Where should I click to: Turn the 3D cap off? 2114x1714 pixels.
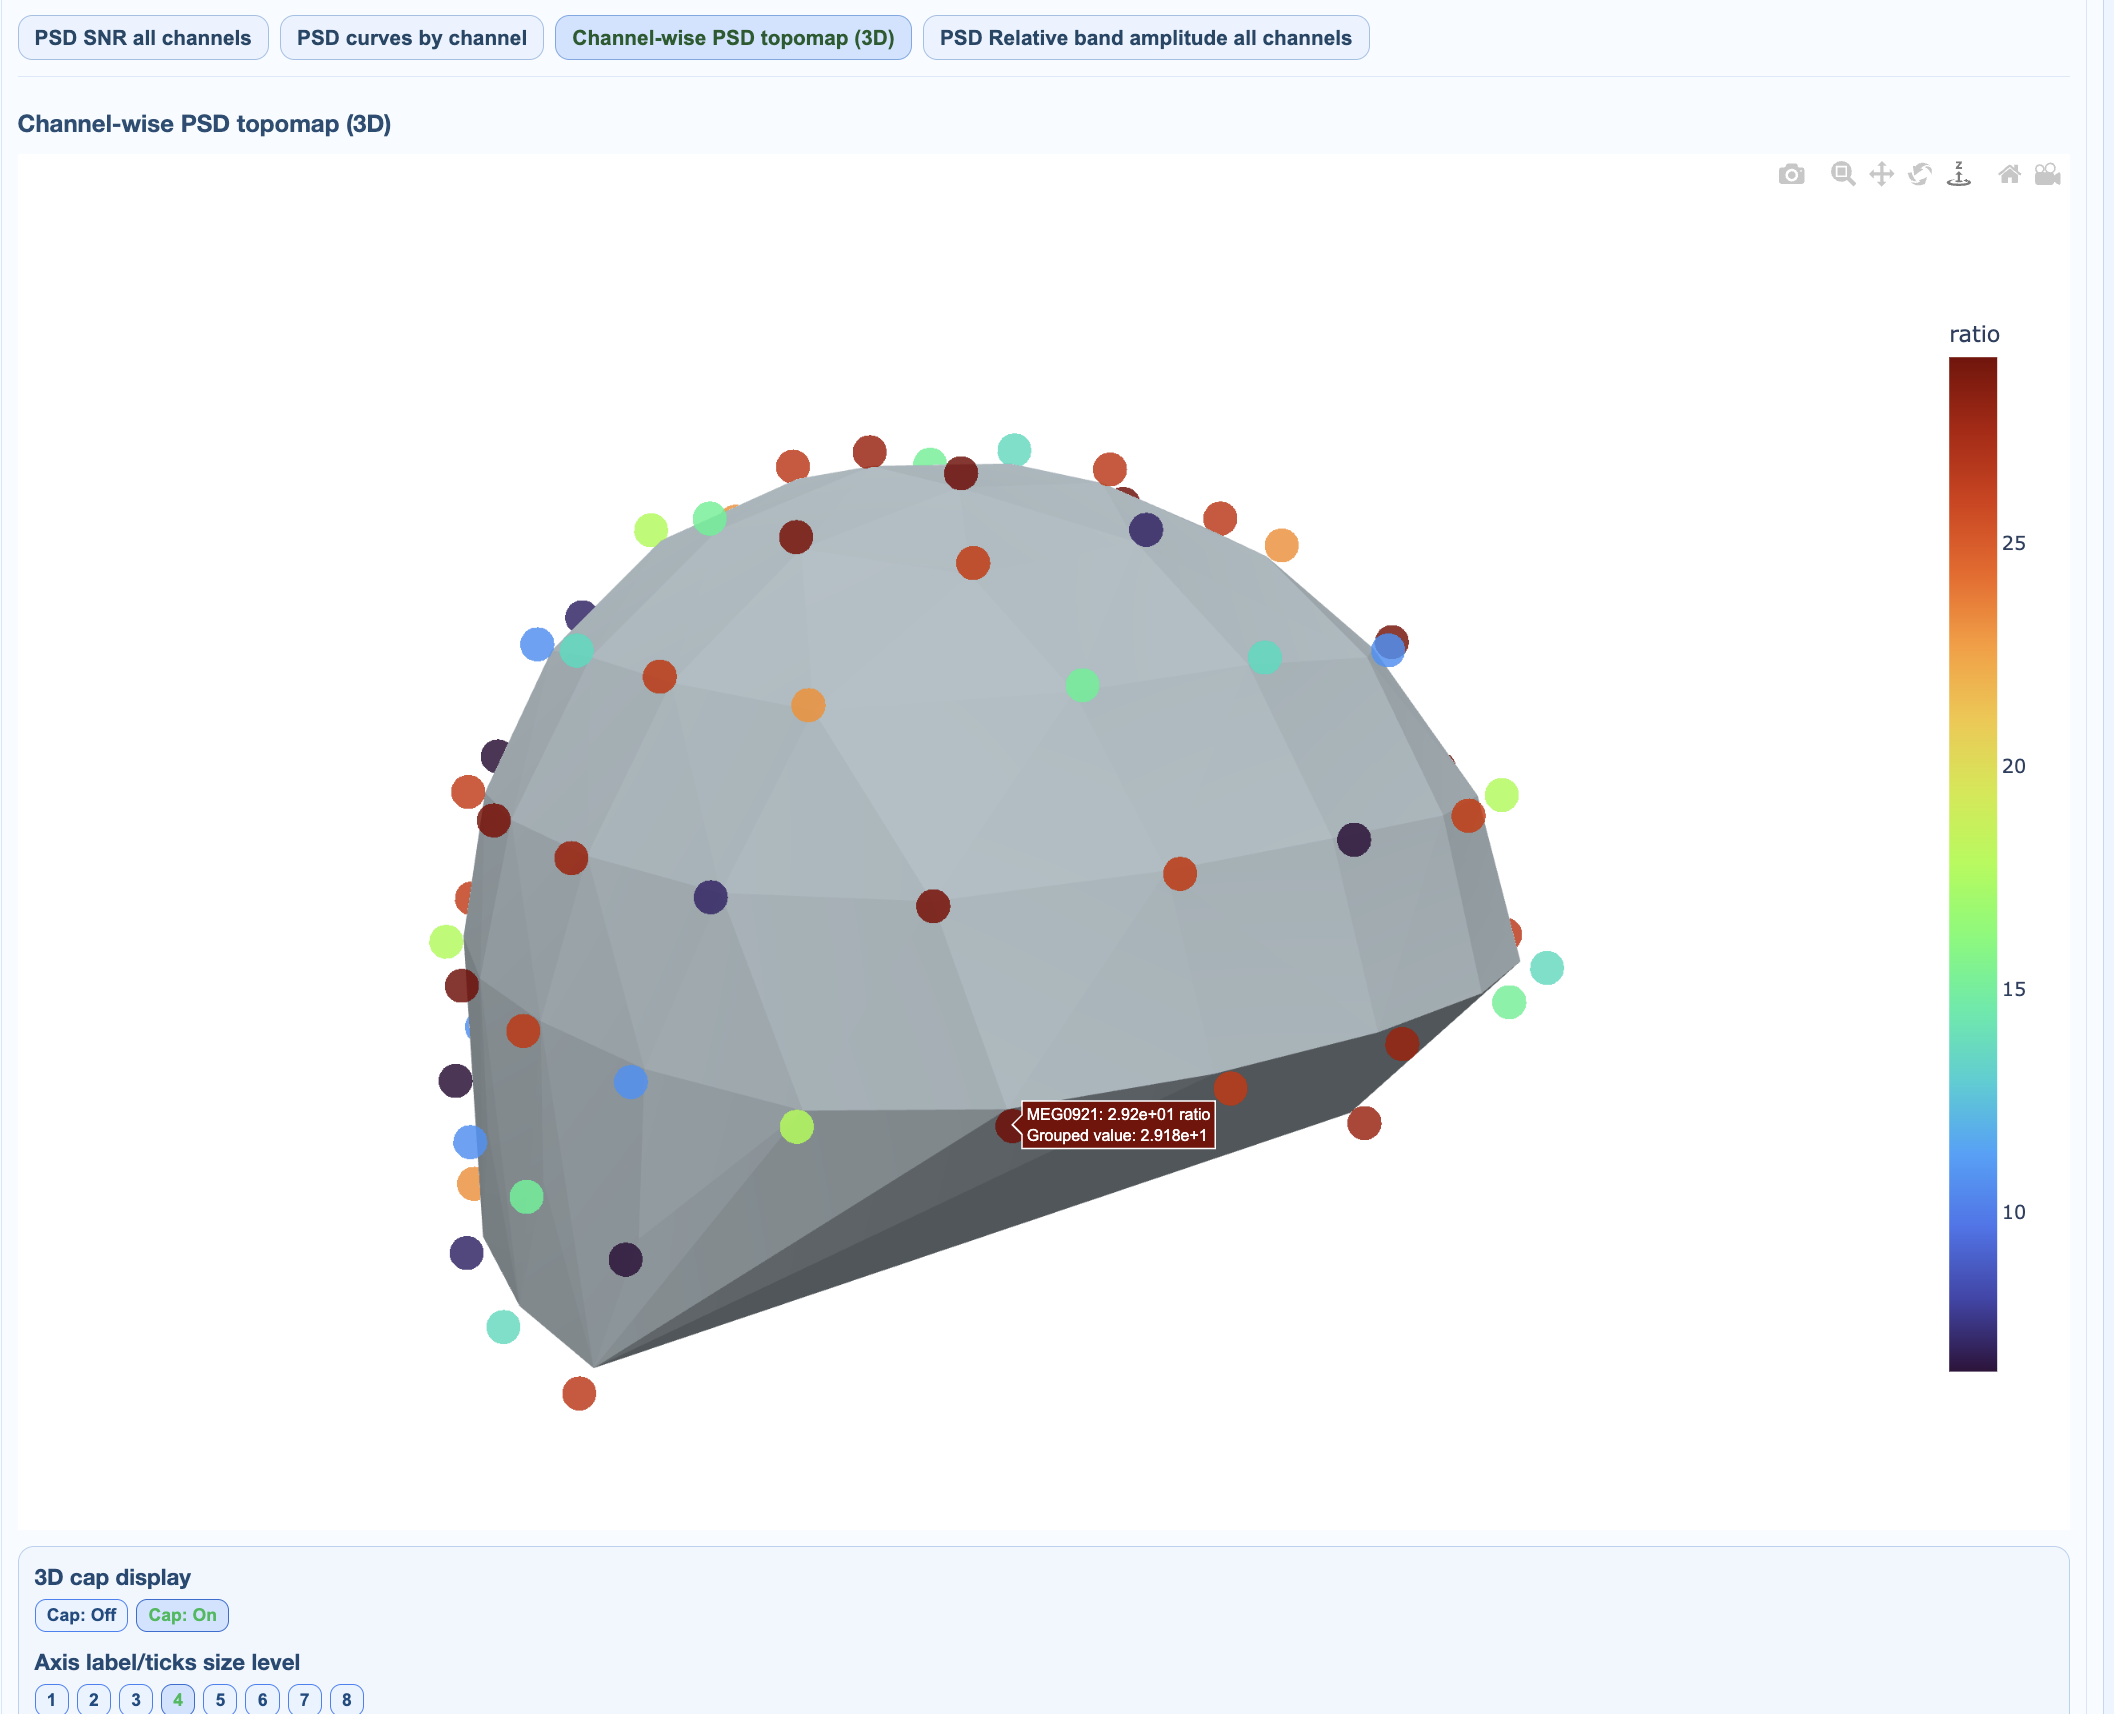tap(81, 1615)
